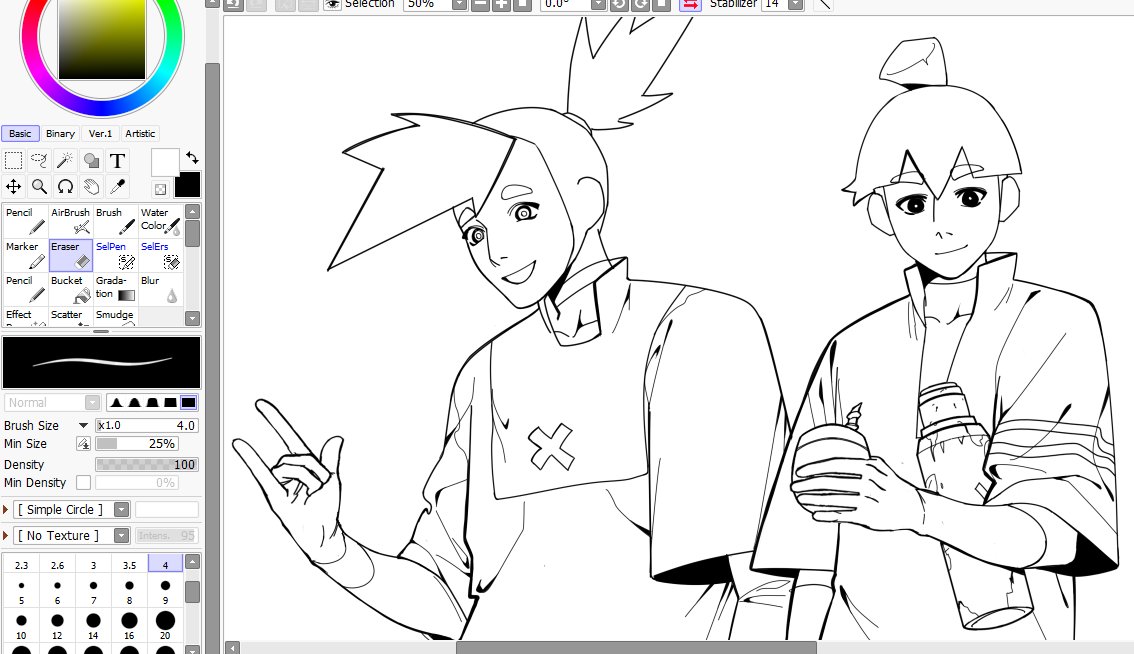Choose the first Pencil brush

[26, 221]
